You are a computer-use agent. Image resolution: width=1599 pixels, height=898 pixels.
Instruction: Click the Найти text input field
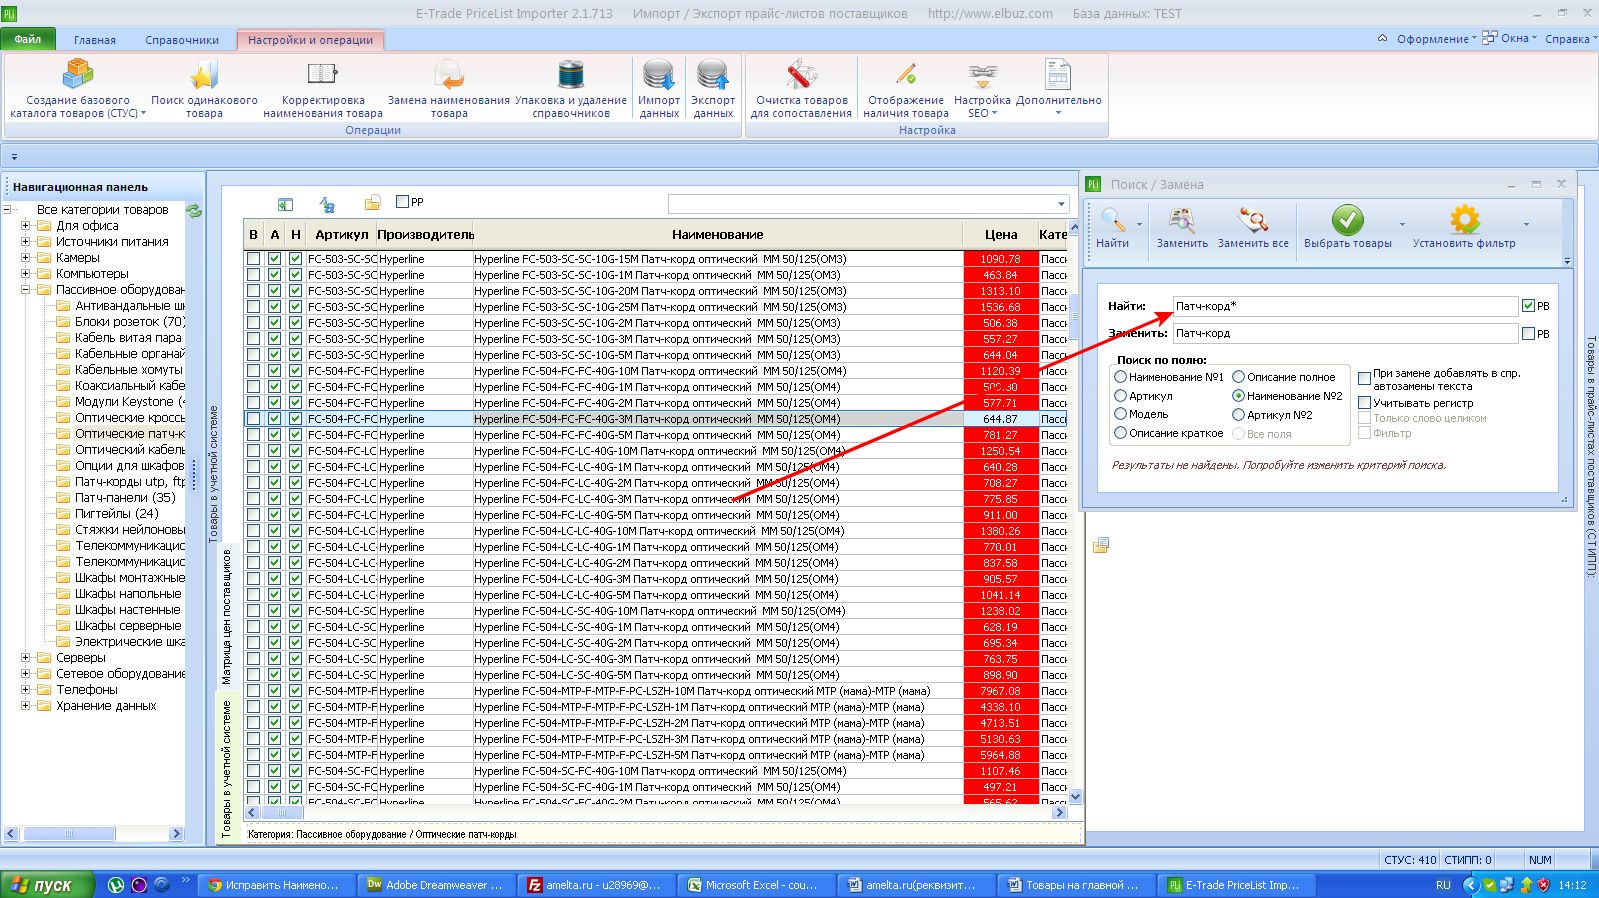[x=1346, y=306]
